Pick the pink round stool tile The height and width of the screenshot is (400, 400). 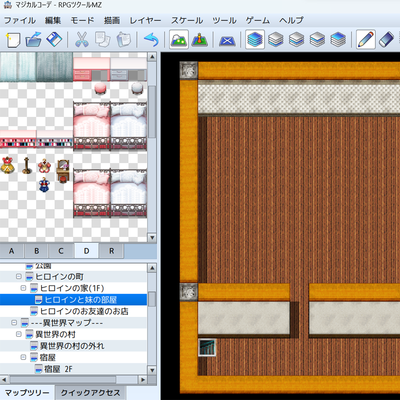[x=100, y=89]
